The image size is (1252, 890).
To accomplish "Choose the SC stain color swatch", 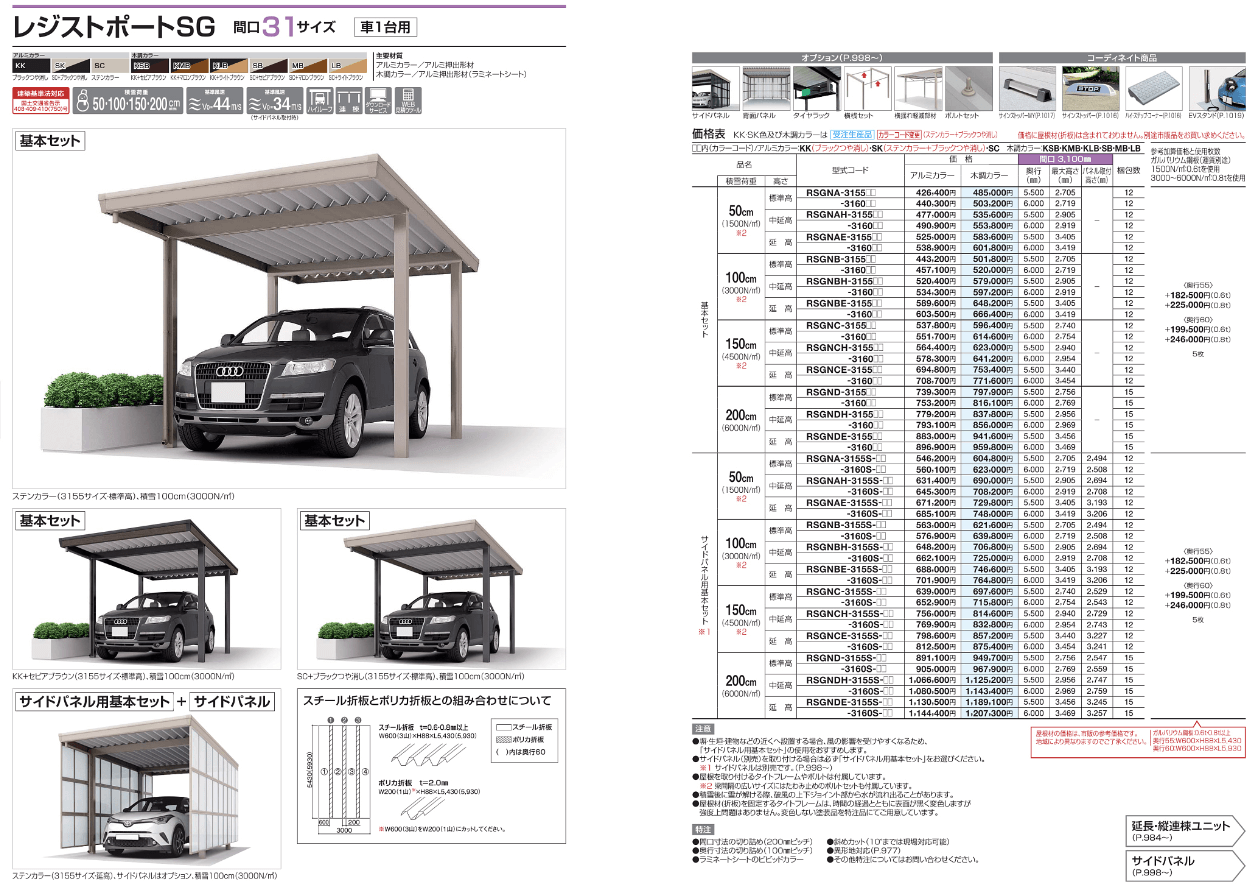I will pos(110,65).
